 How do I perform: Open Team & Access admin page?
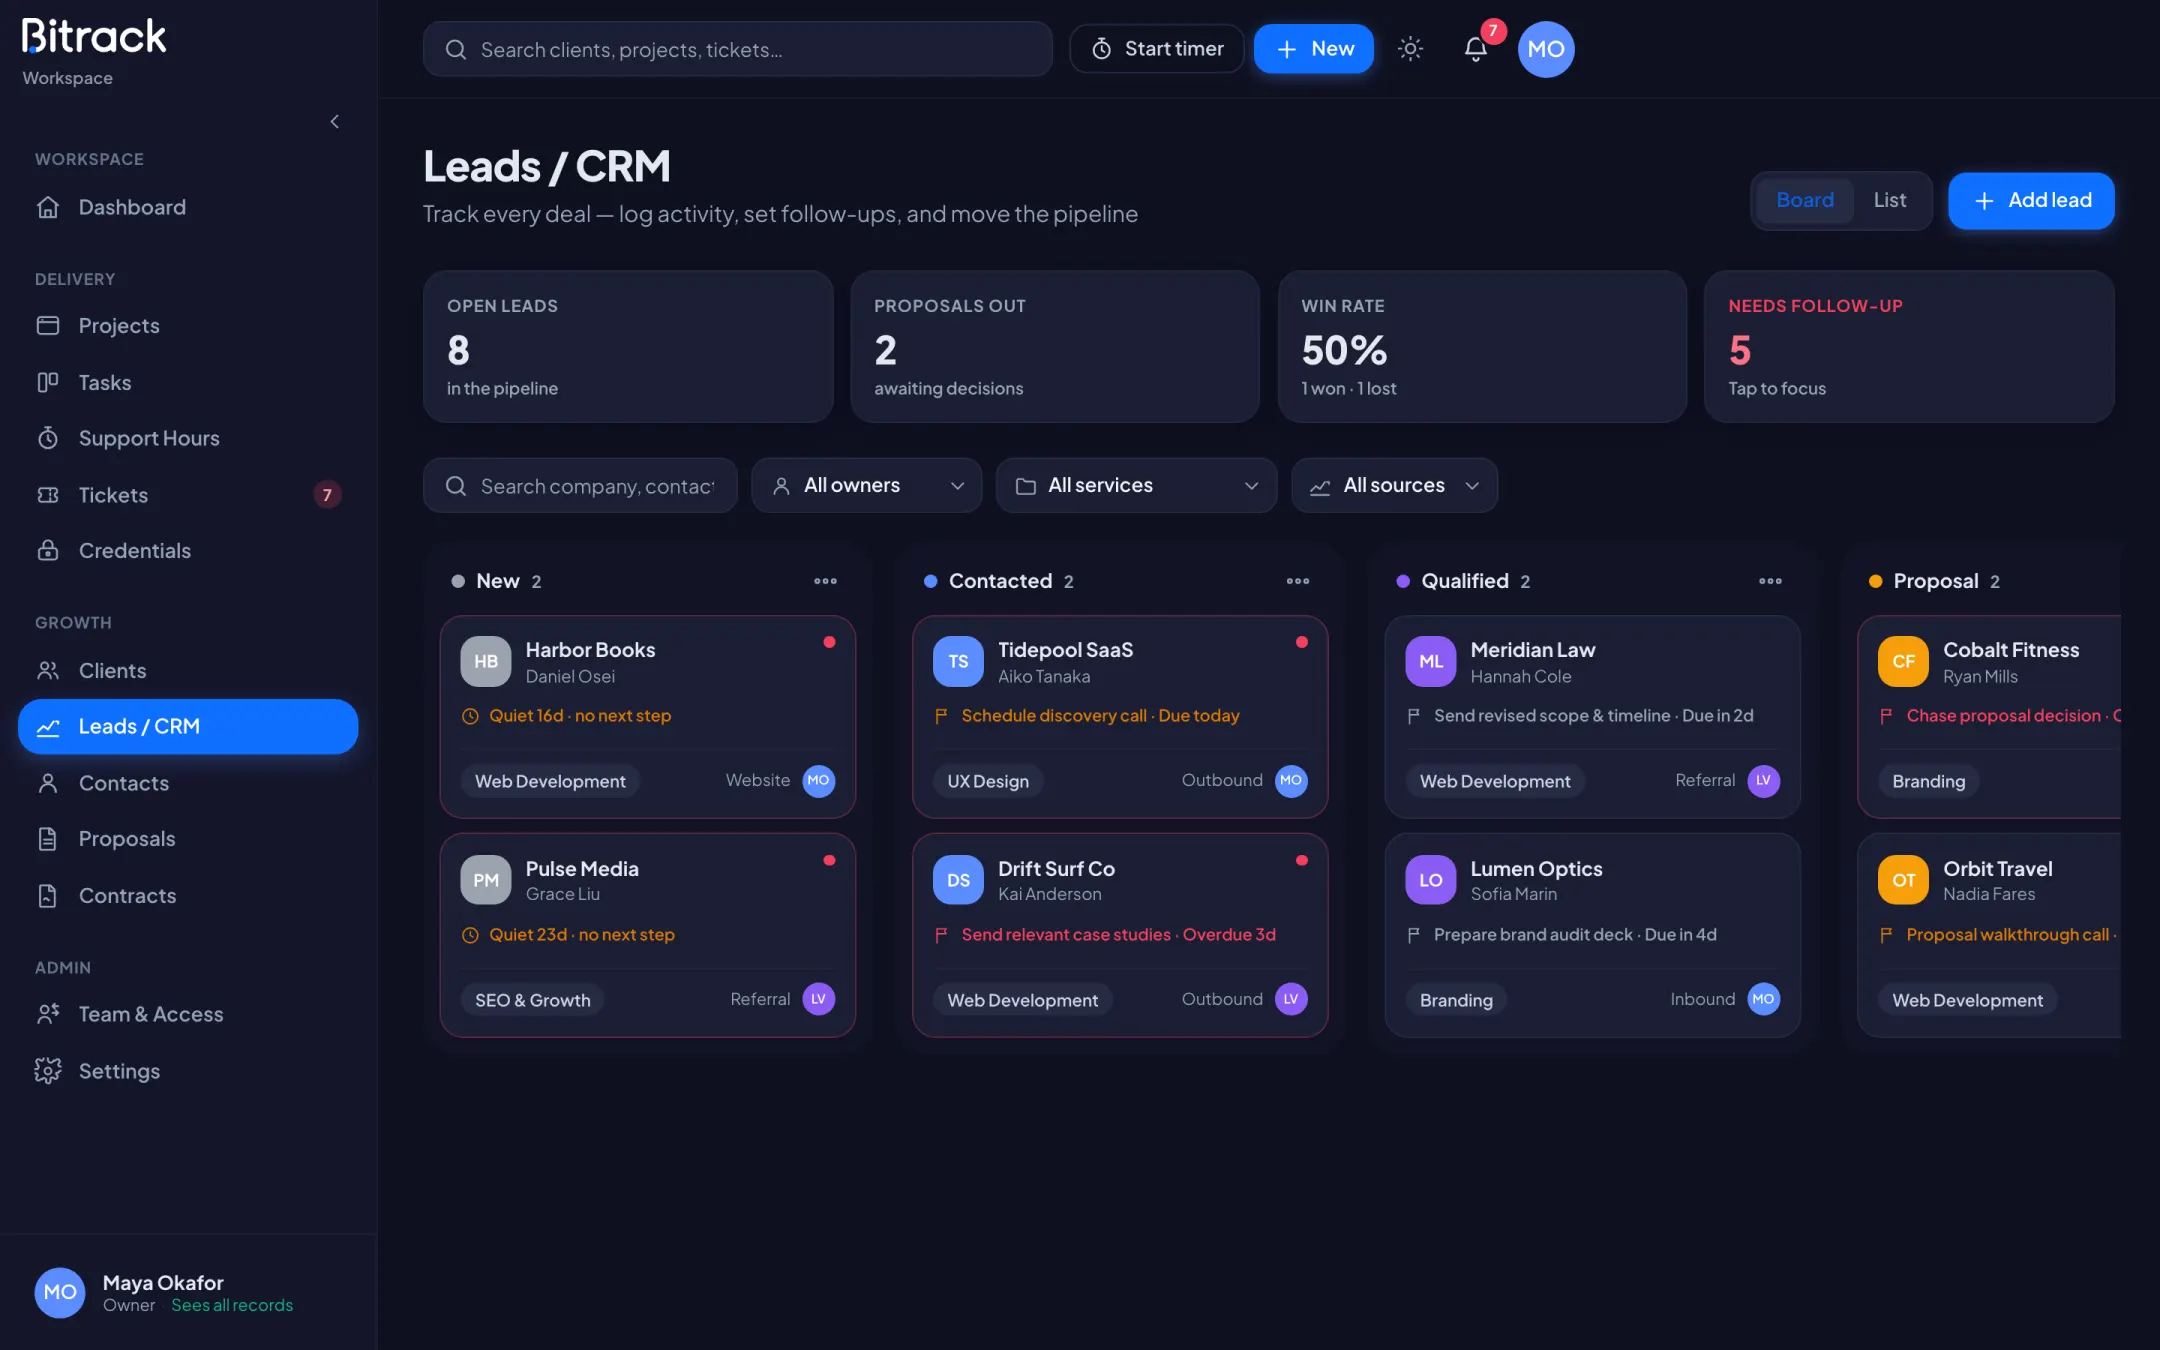tap(188, 1014)
